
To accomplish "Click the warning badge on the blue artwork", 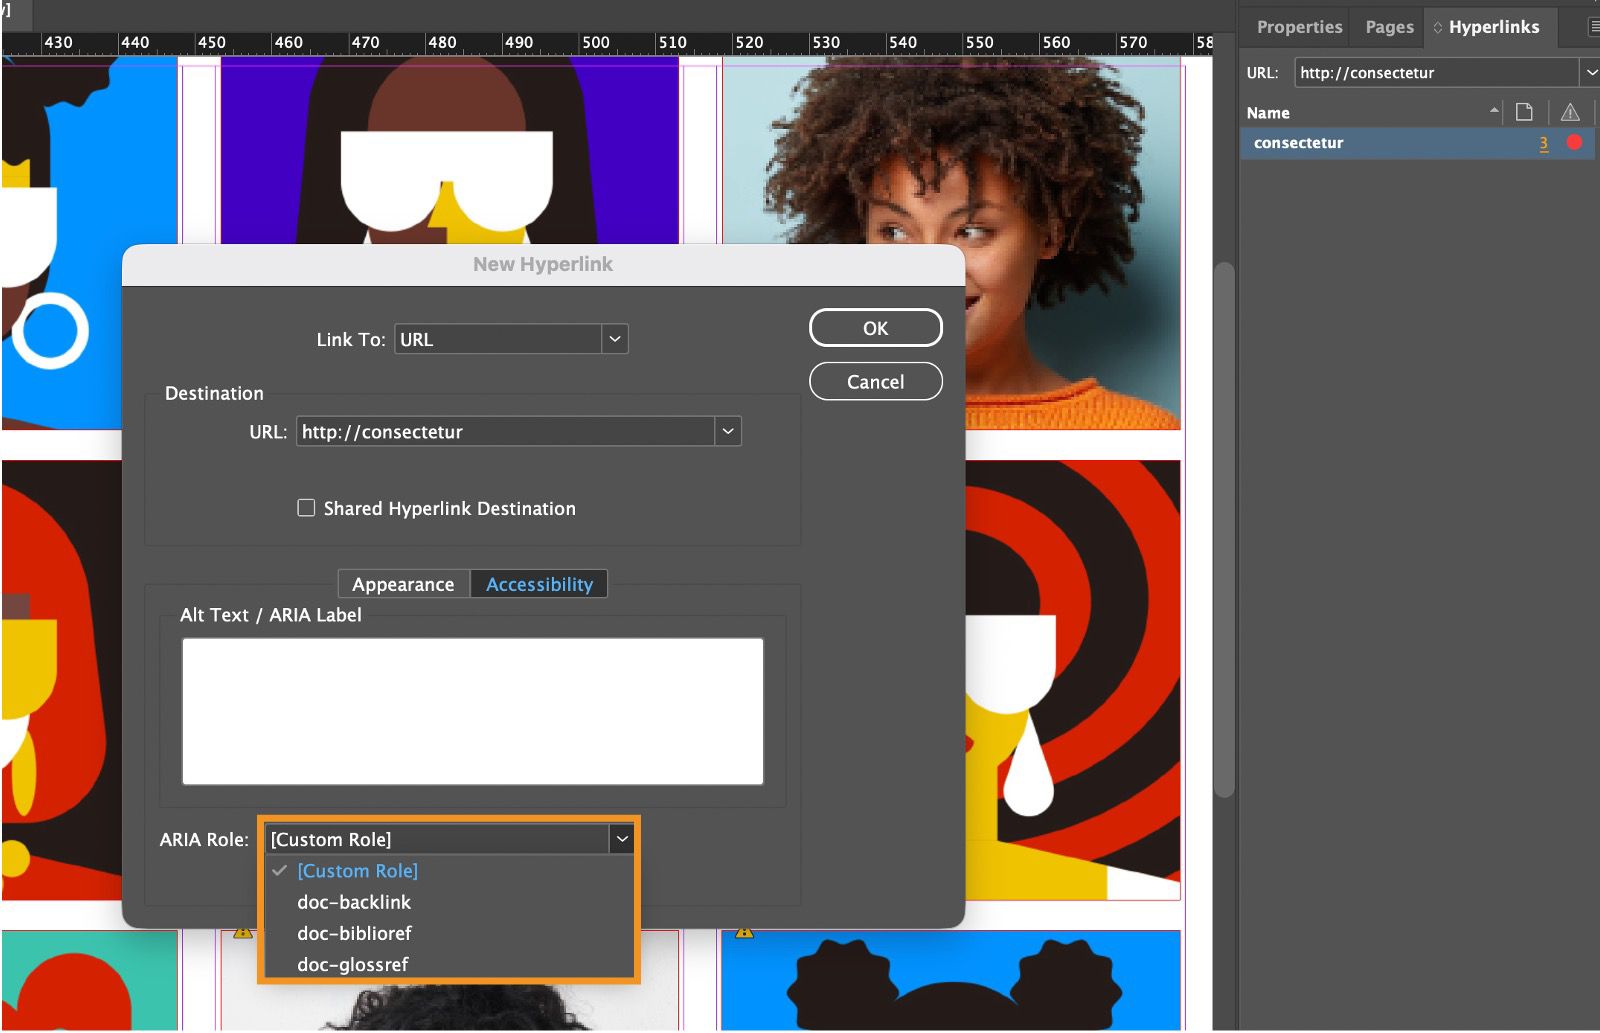I will pos(744,931).
